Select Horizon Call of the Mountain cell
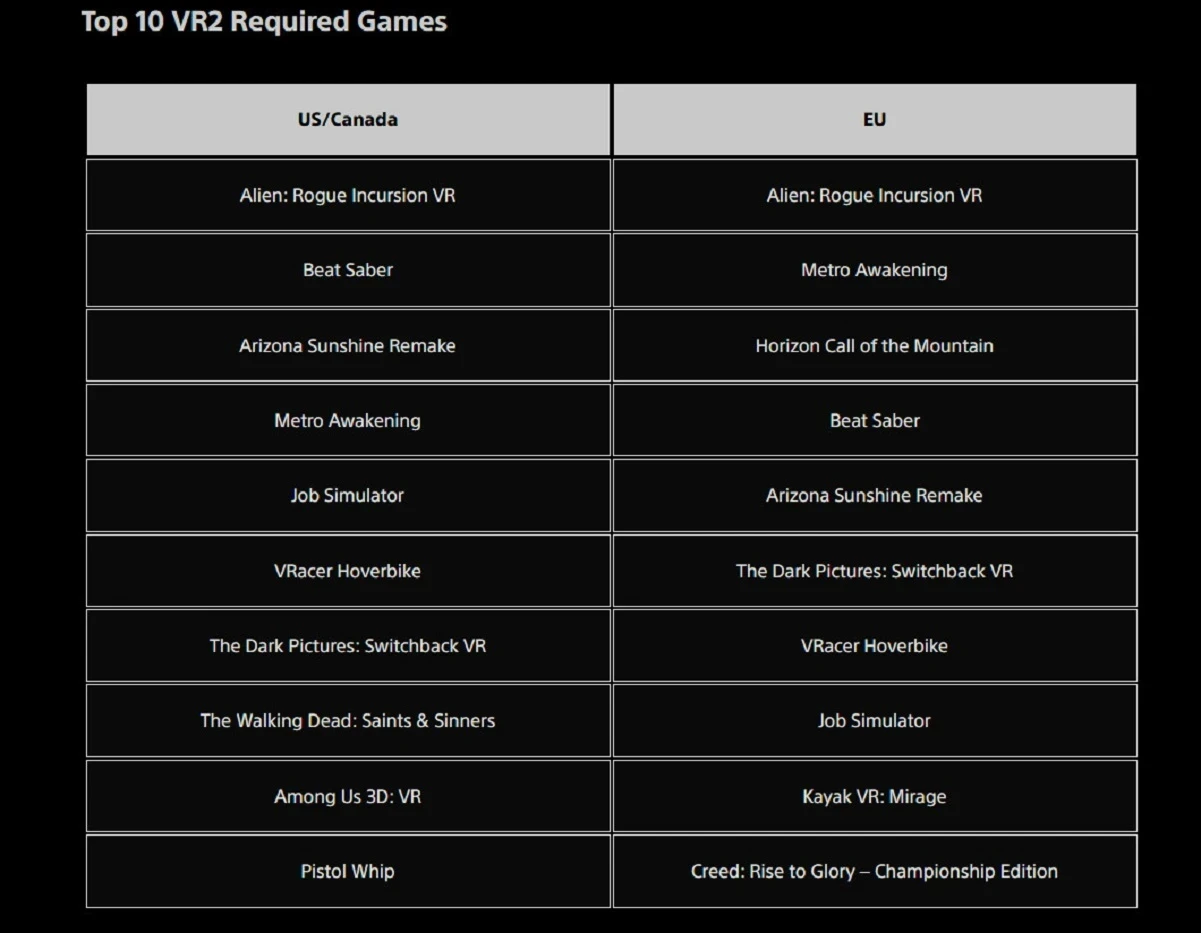The image size is (1201, 933). click(x=874, y=346)
